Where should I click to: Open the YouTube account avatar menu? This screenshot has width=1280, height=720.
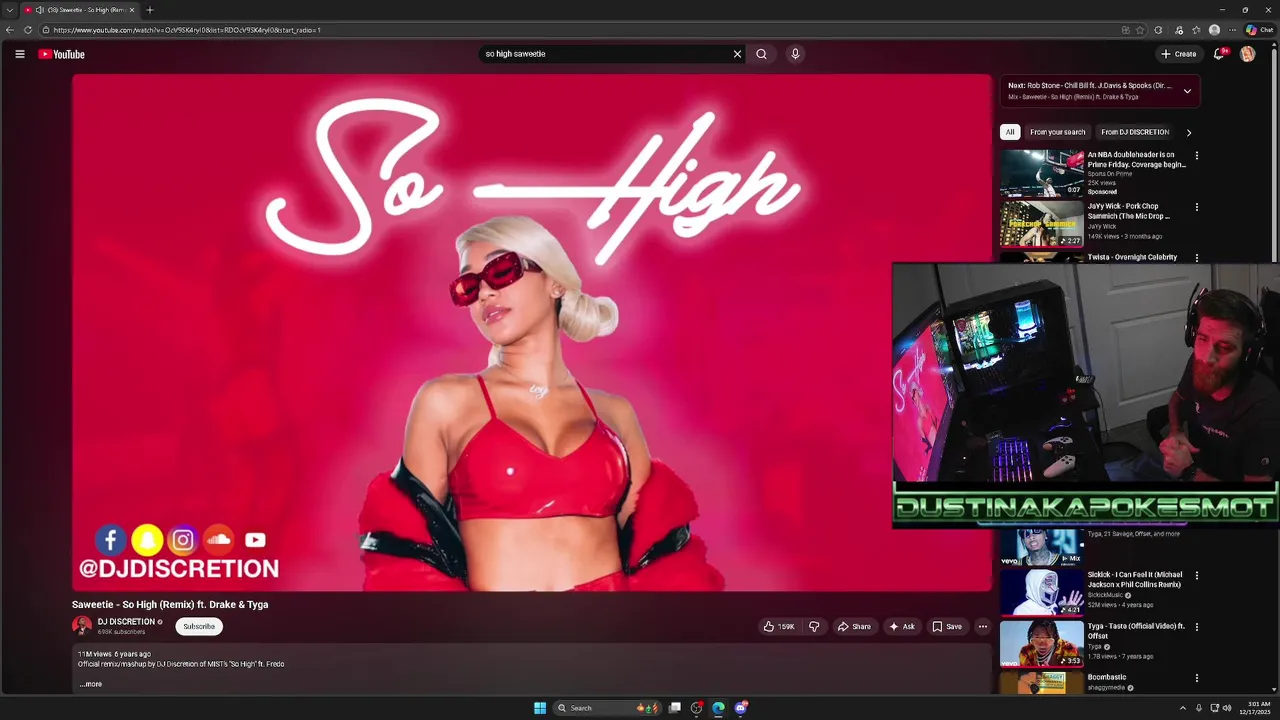coord(1247,54)
